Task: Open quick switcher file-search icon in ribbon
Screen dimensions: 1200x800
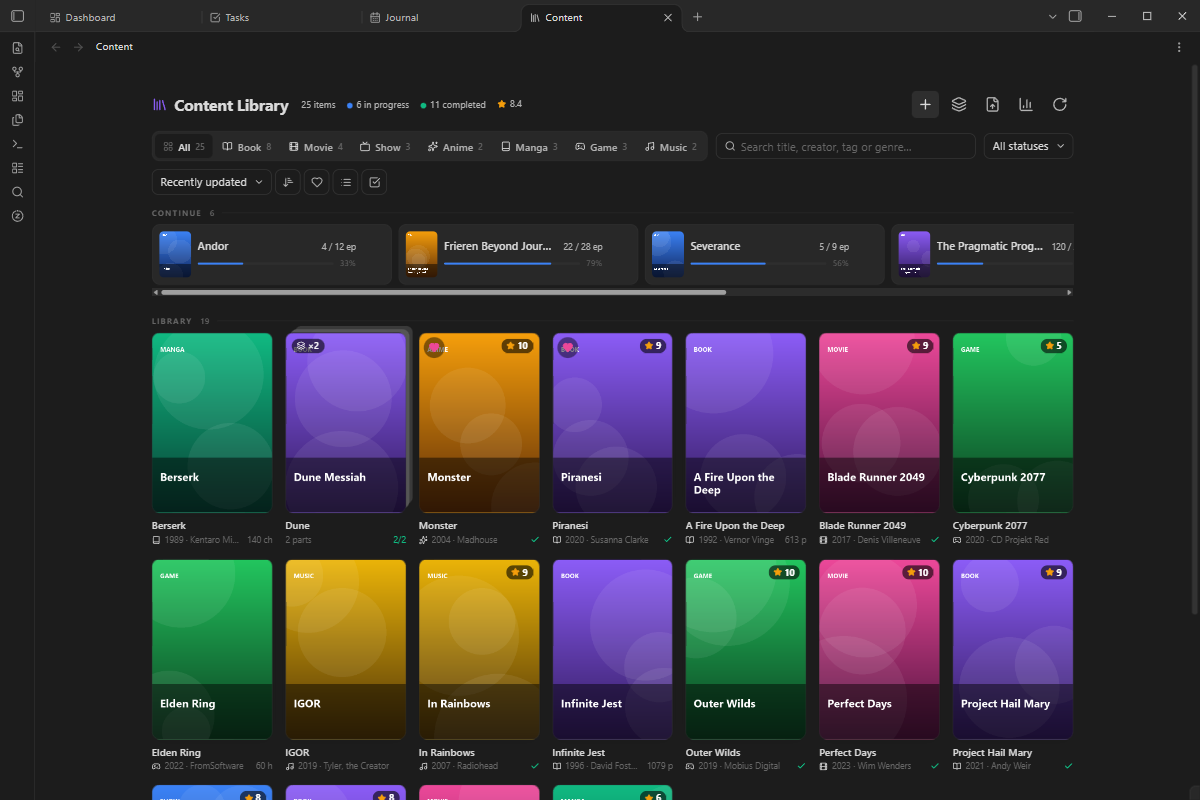Action: click(x=17, y=48)
